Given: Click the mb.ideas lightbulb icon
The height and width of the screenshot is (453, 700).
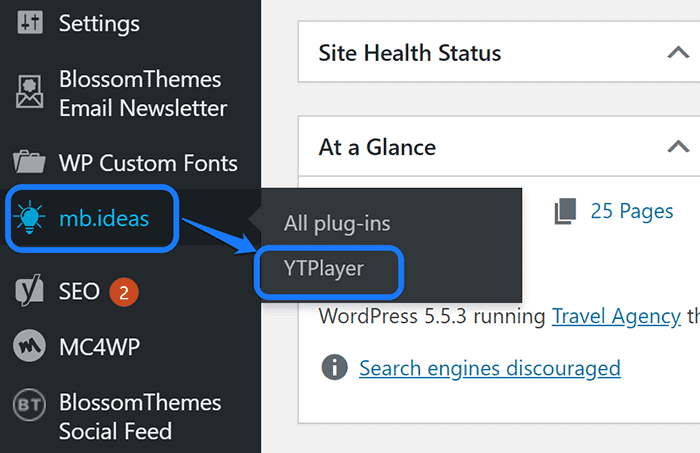Looking at the screenshot, I should (27, 218).
